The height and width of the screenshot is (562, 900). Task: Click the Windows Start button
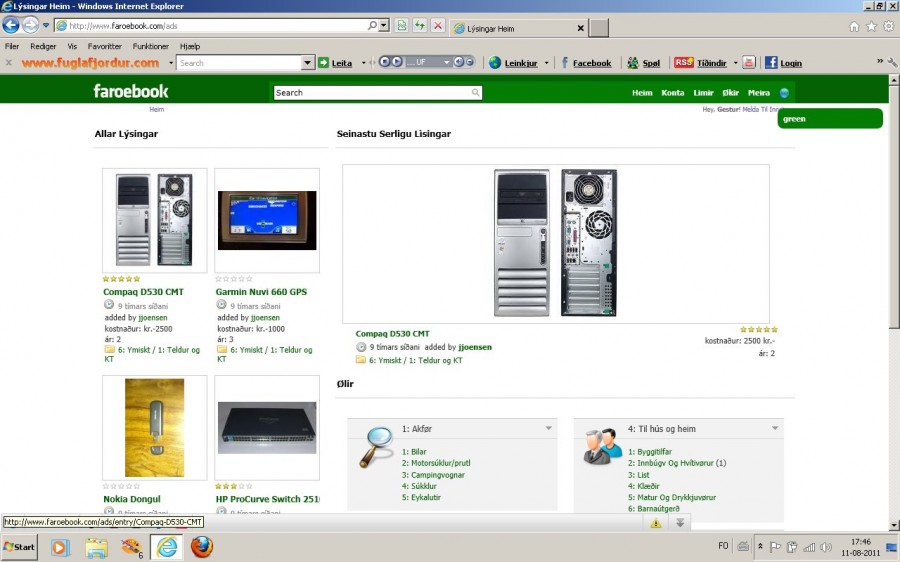tap(19, 547)
